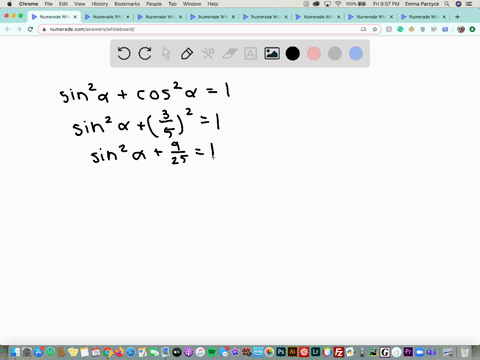Open Siri from the menu bar
Viewport: 480px width, 360px height.
click(458, 4)
